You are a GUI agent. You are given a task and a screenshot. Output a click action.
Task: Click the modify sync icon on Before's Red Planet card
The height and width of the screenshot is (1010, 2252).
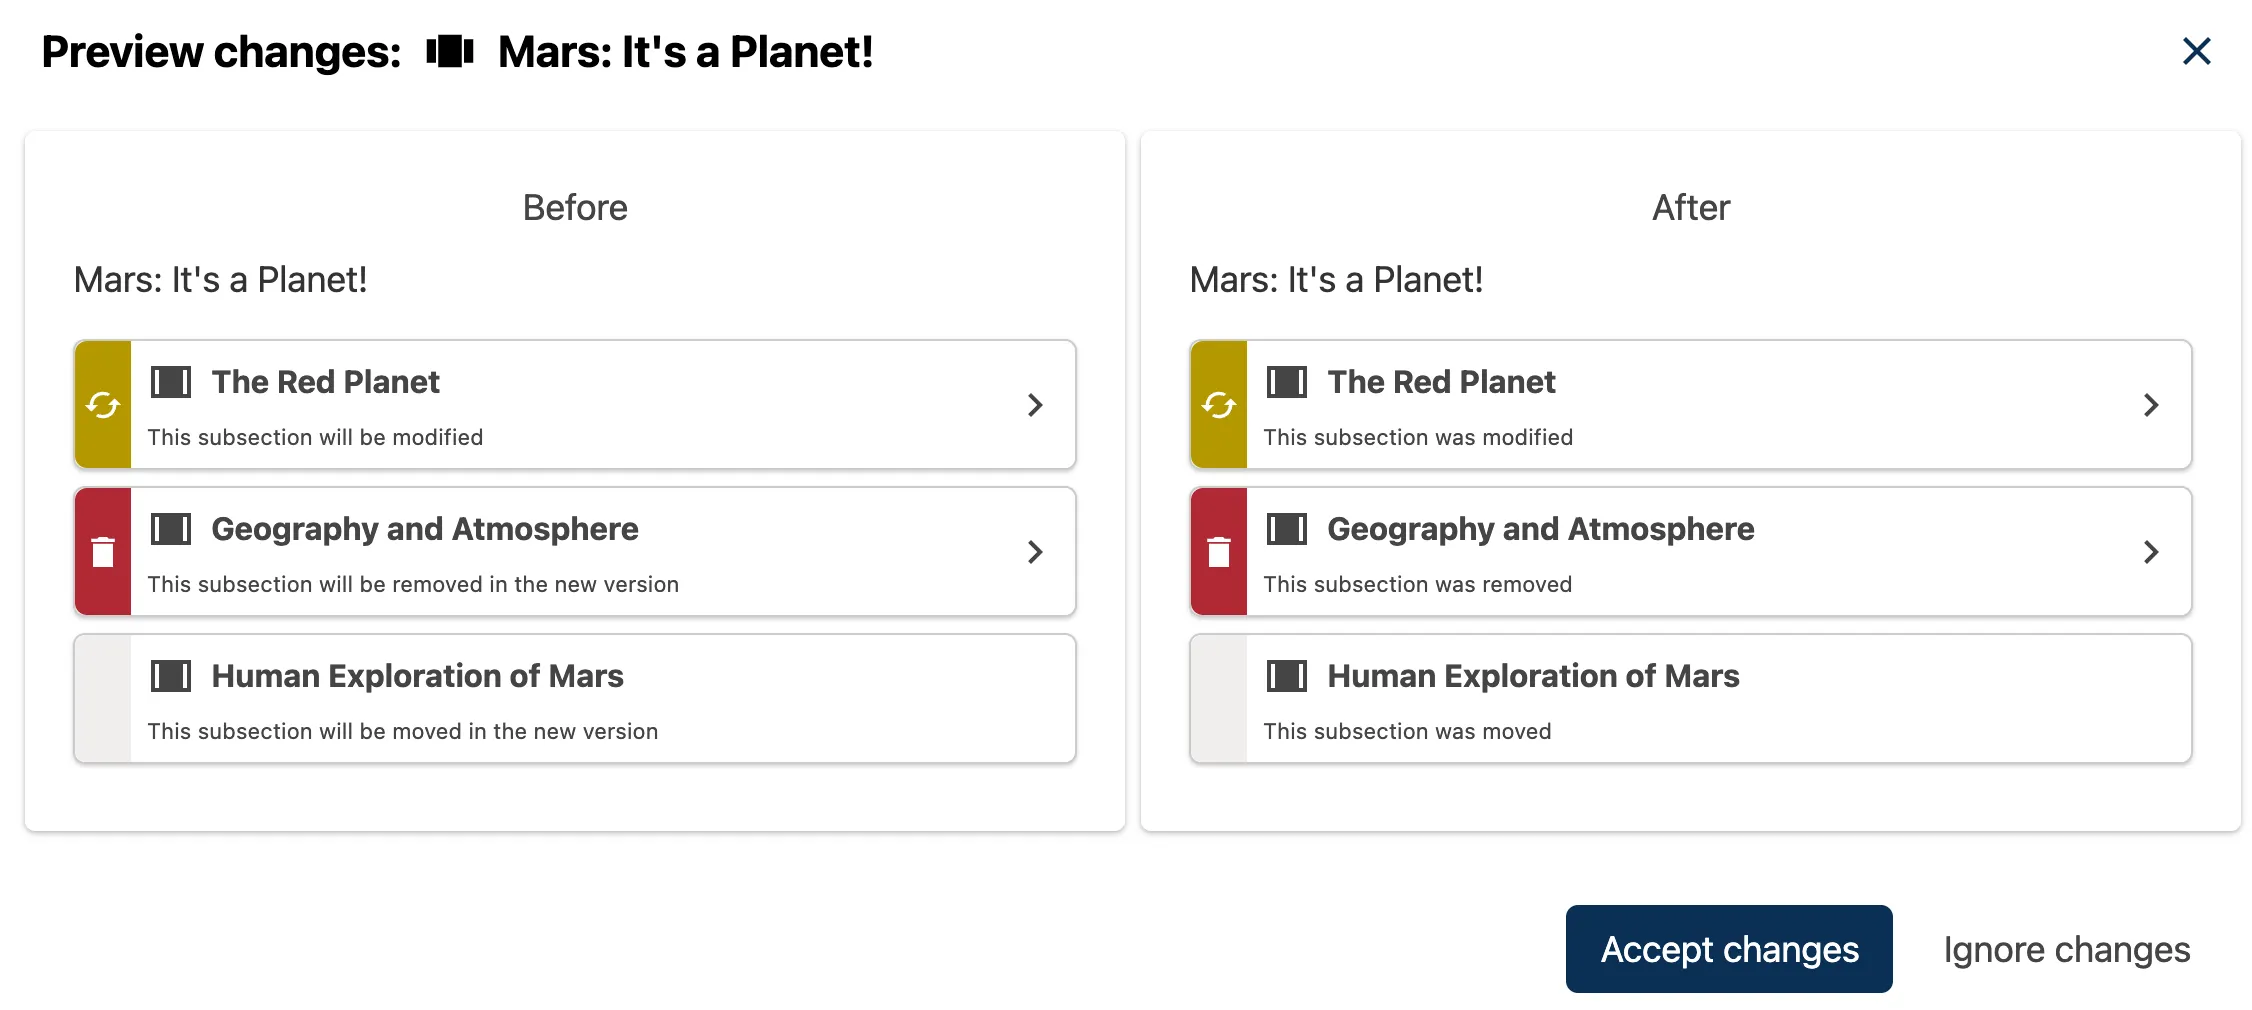[101, 404]
